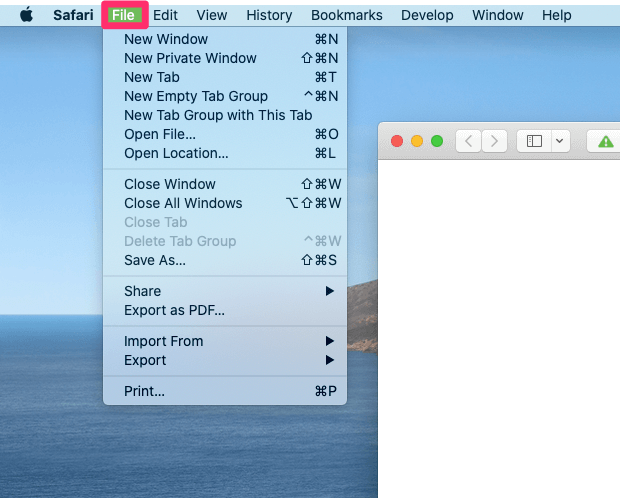
Task: Expand the Export submenu
Action: (x=225, y=360)
